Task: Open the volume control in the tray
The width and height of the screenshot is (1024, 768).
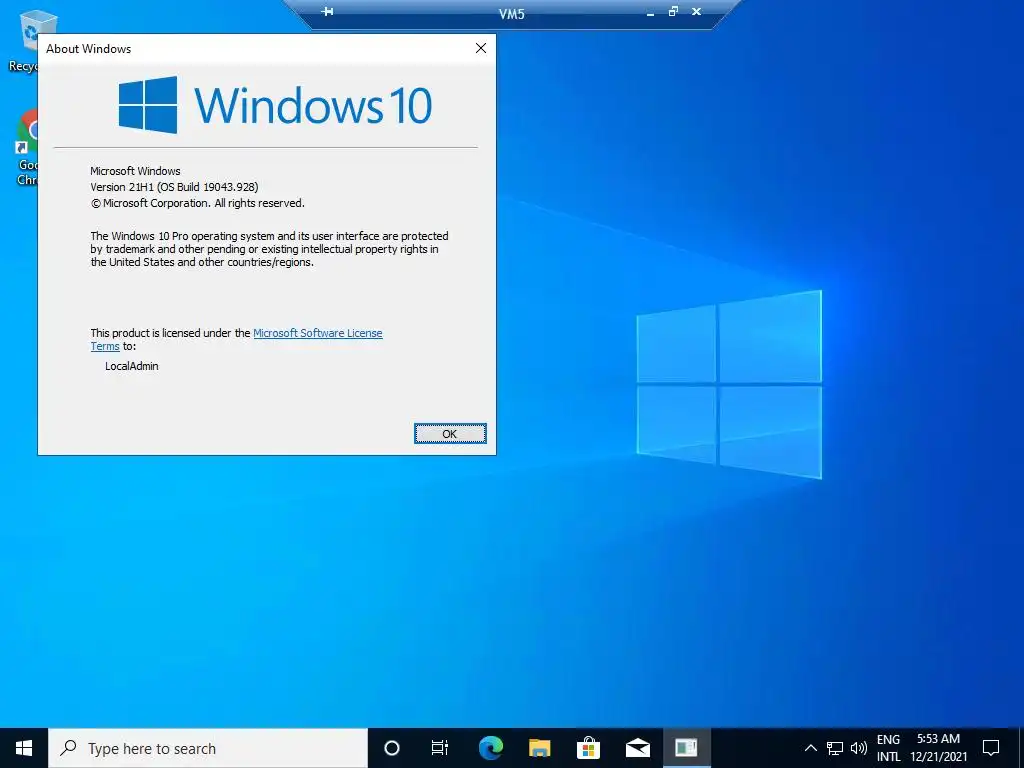Action: click(x=859, y=748)
